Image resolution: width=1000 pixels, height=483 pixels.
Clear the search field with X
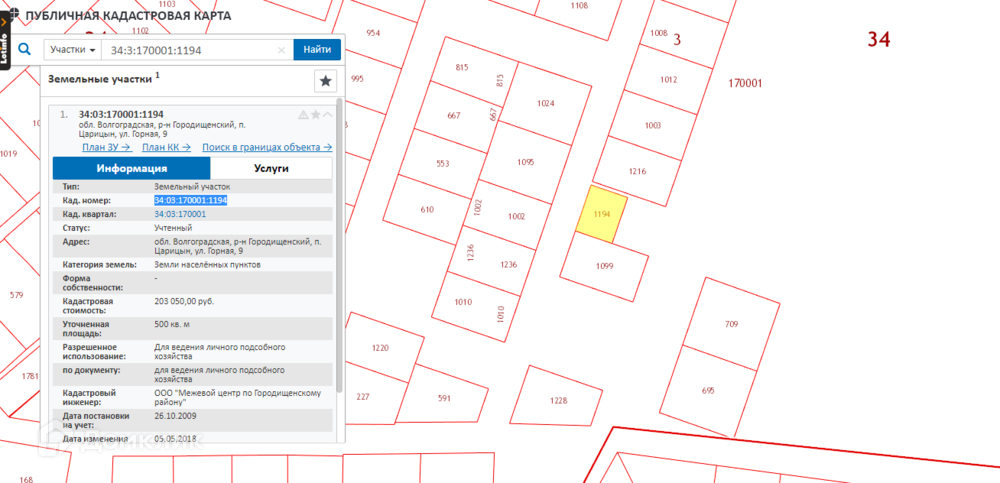point(281,50)
